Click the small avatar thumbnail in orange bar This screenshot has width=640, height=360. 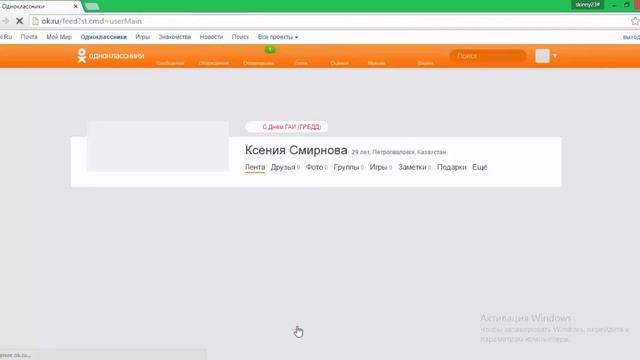542,56
